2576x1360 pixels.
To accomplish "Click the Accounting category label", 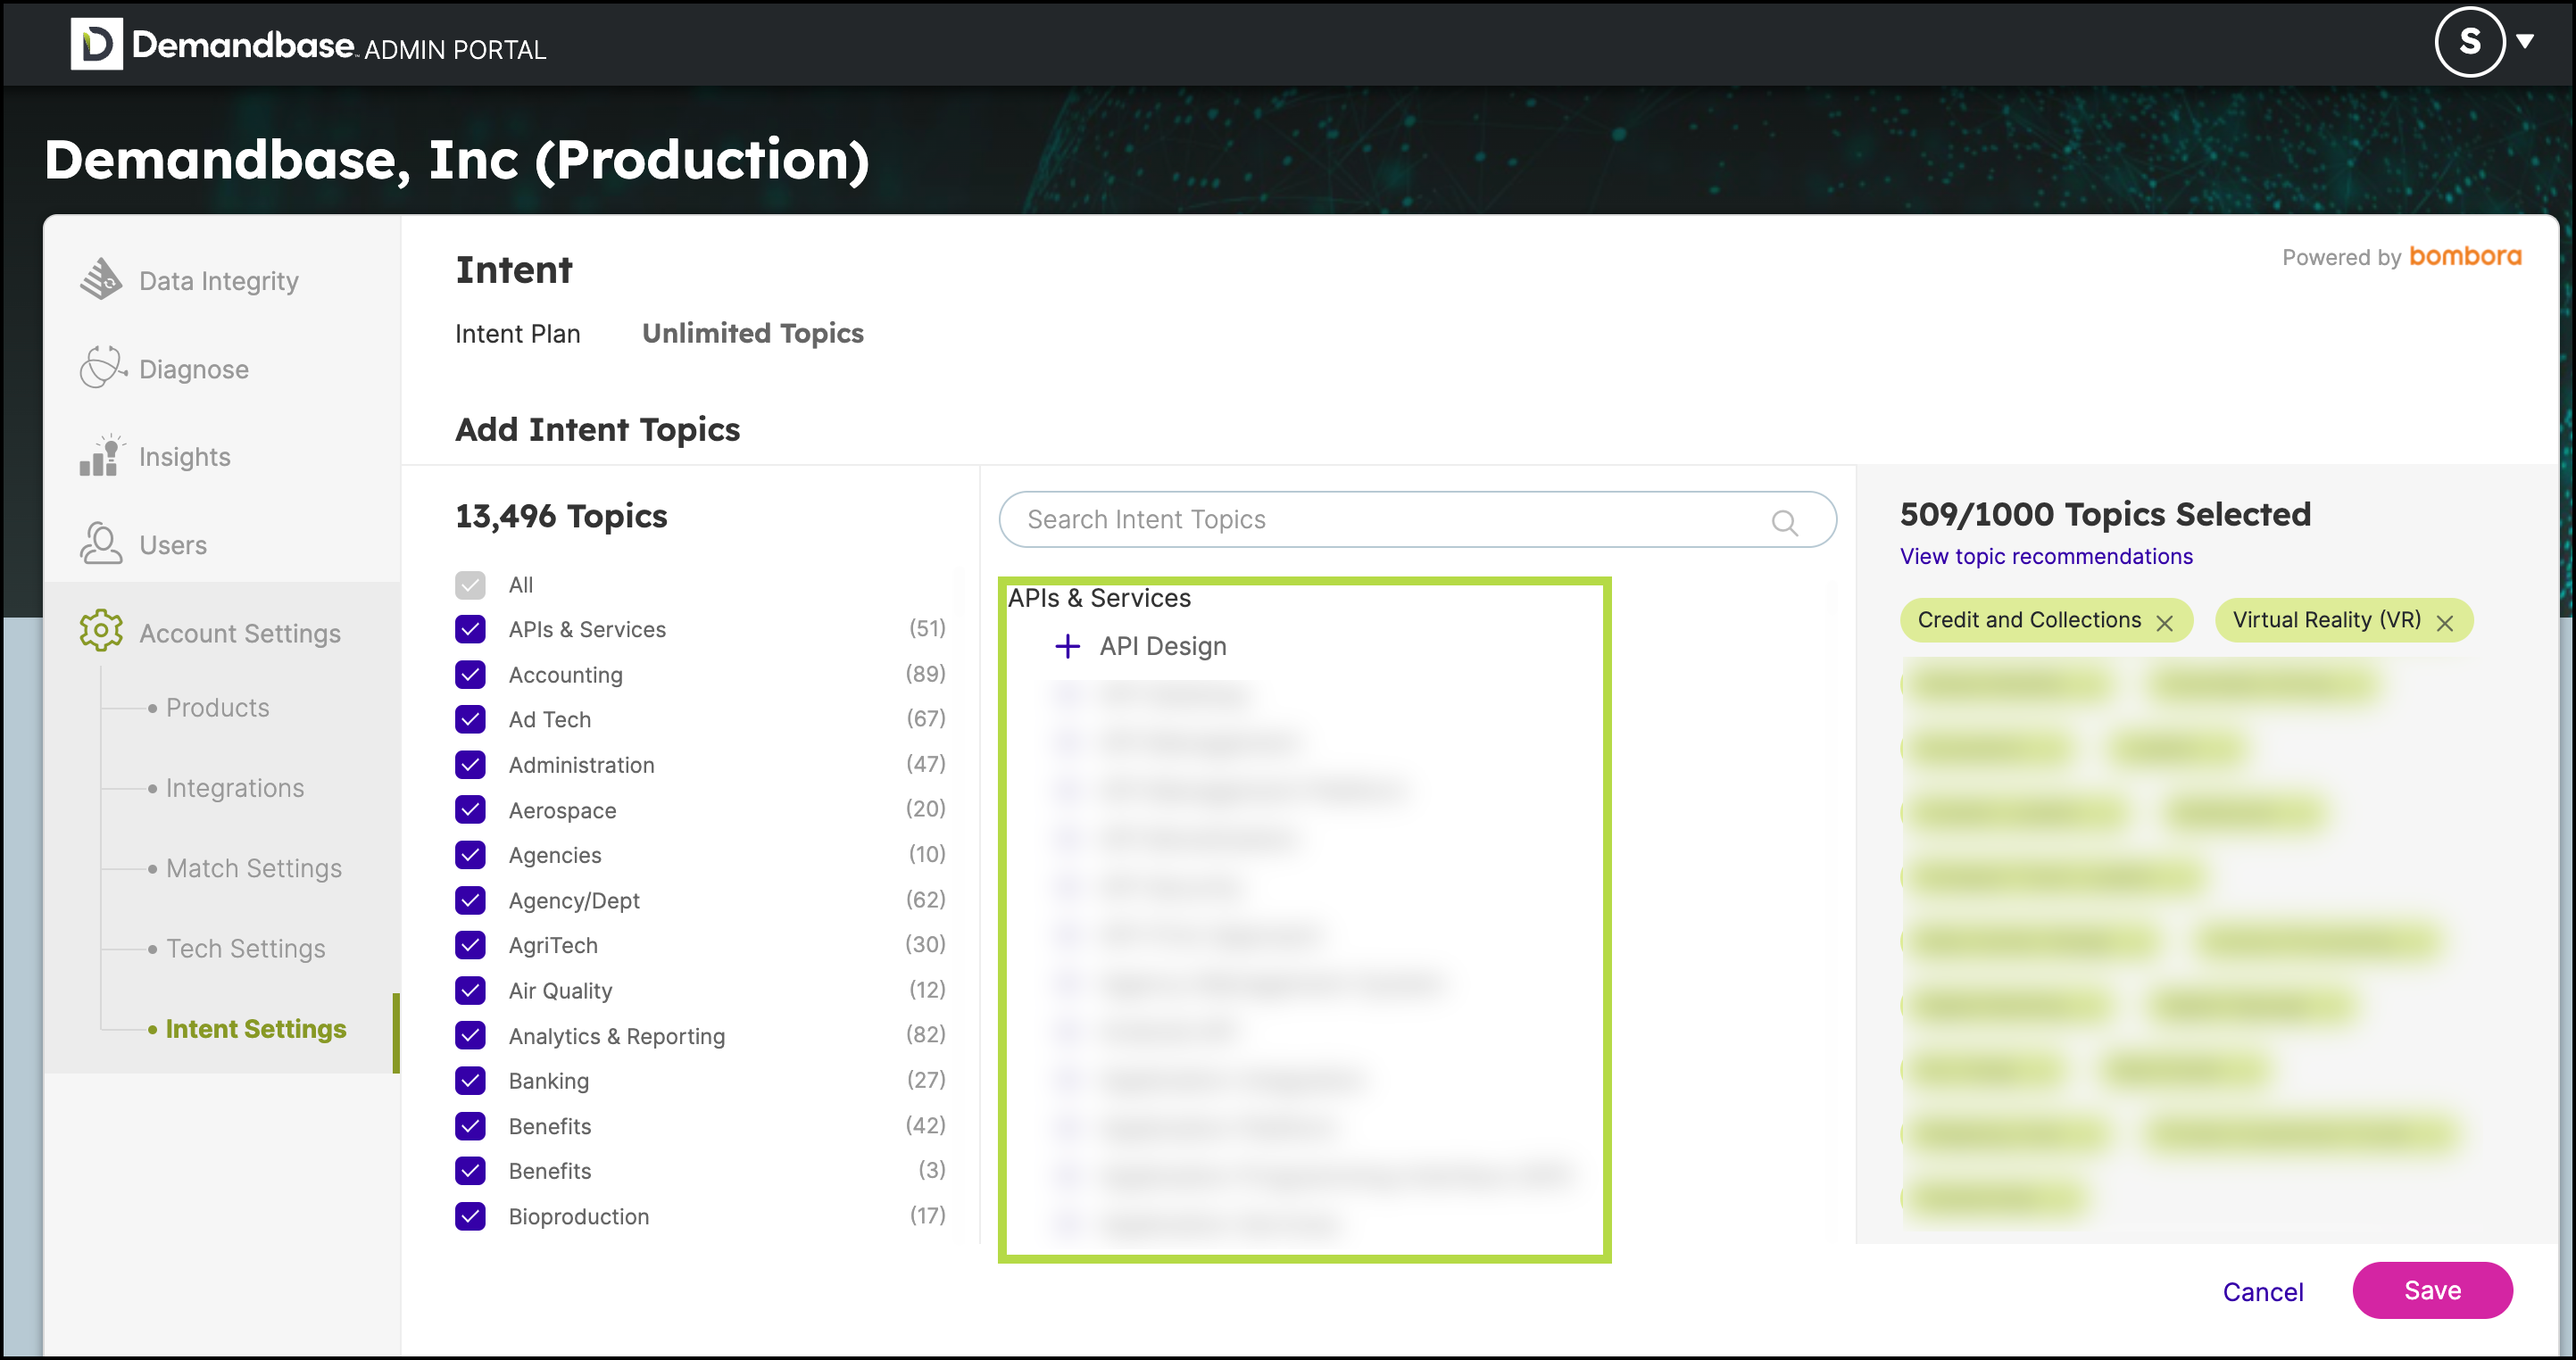I will pos(566,675).
